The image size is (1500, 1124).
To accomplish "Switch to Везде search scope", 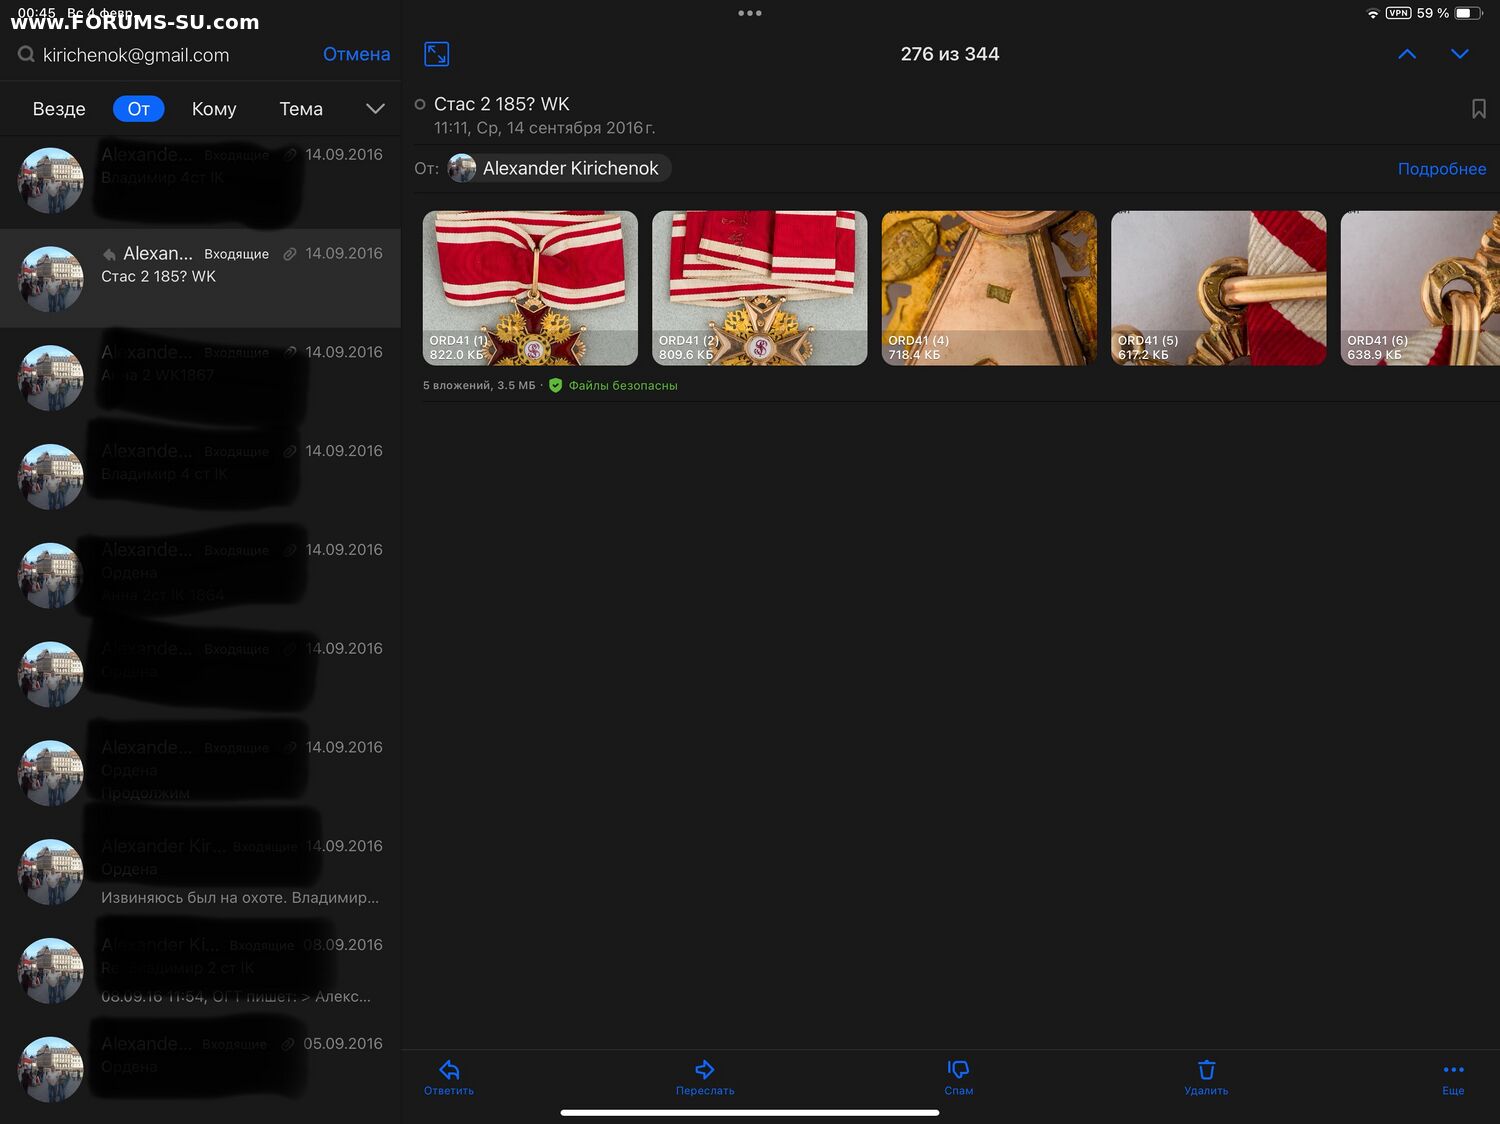I will (x=59, y=109).
